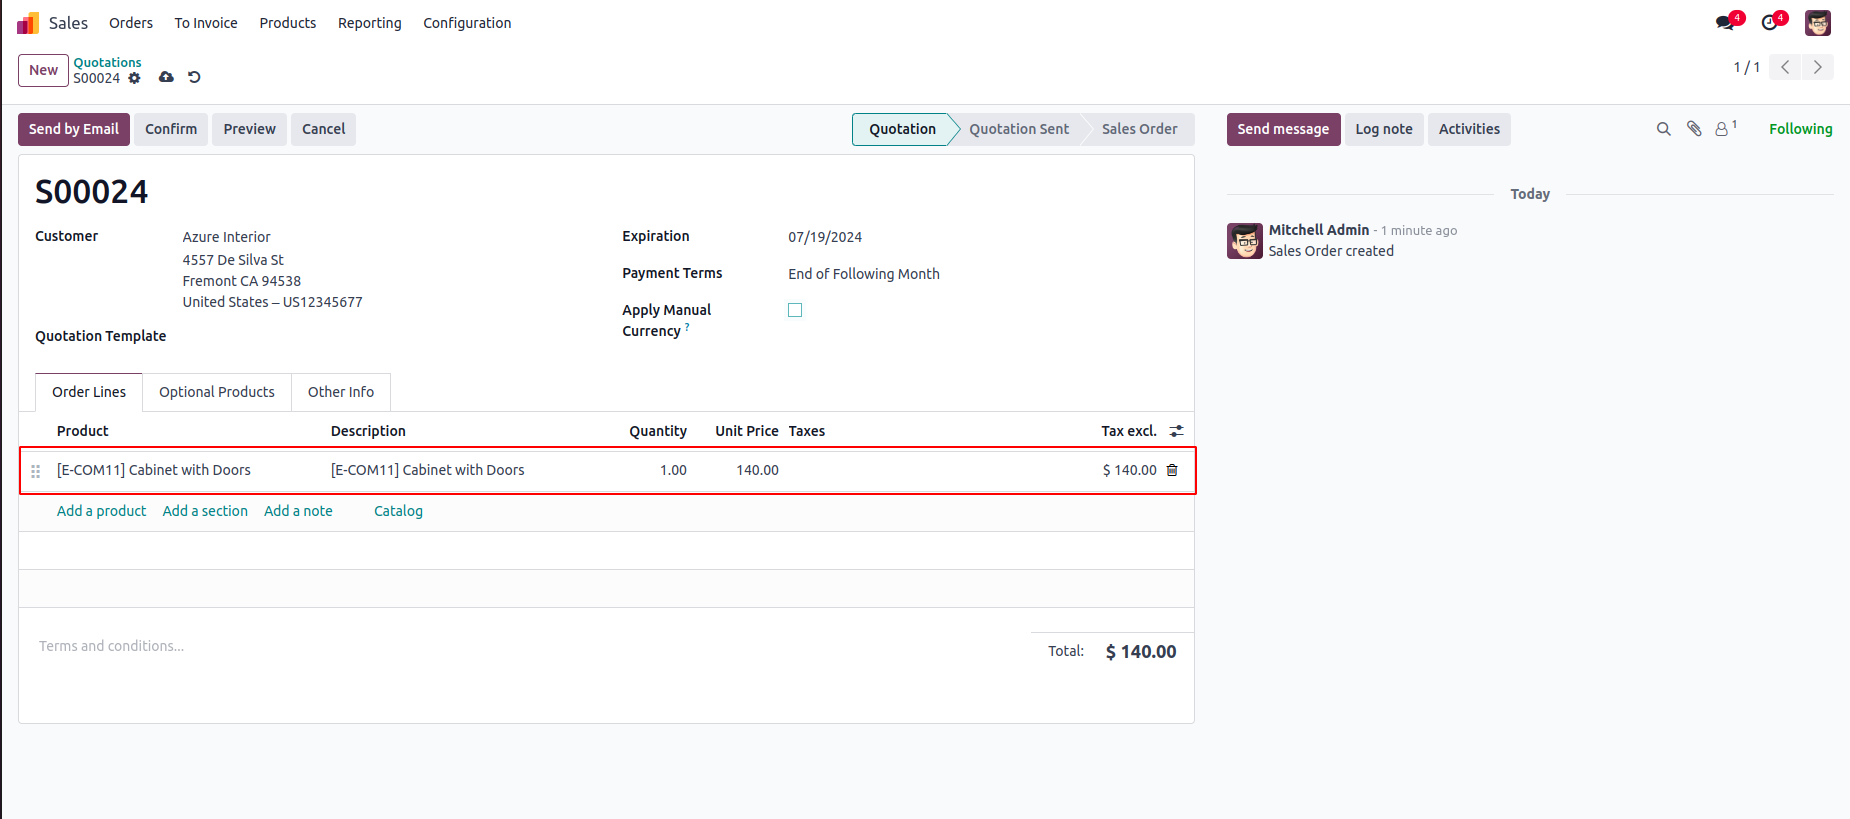Open the conversations messages icon in navbar

[1725, 22]
